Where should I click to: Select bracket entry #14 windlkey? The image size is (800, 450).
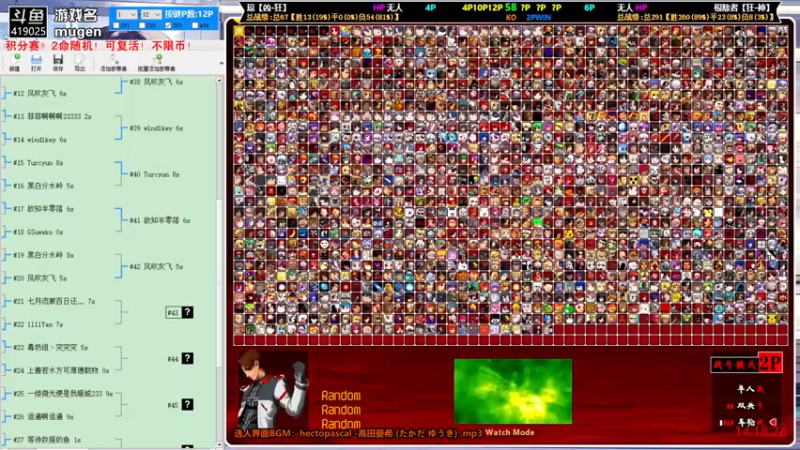(x=40, y=139)
